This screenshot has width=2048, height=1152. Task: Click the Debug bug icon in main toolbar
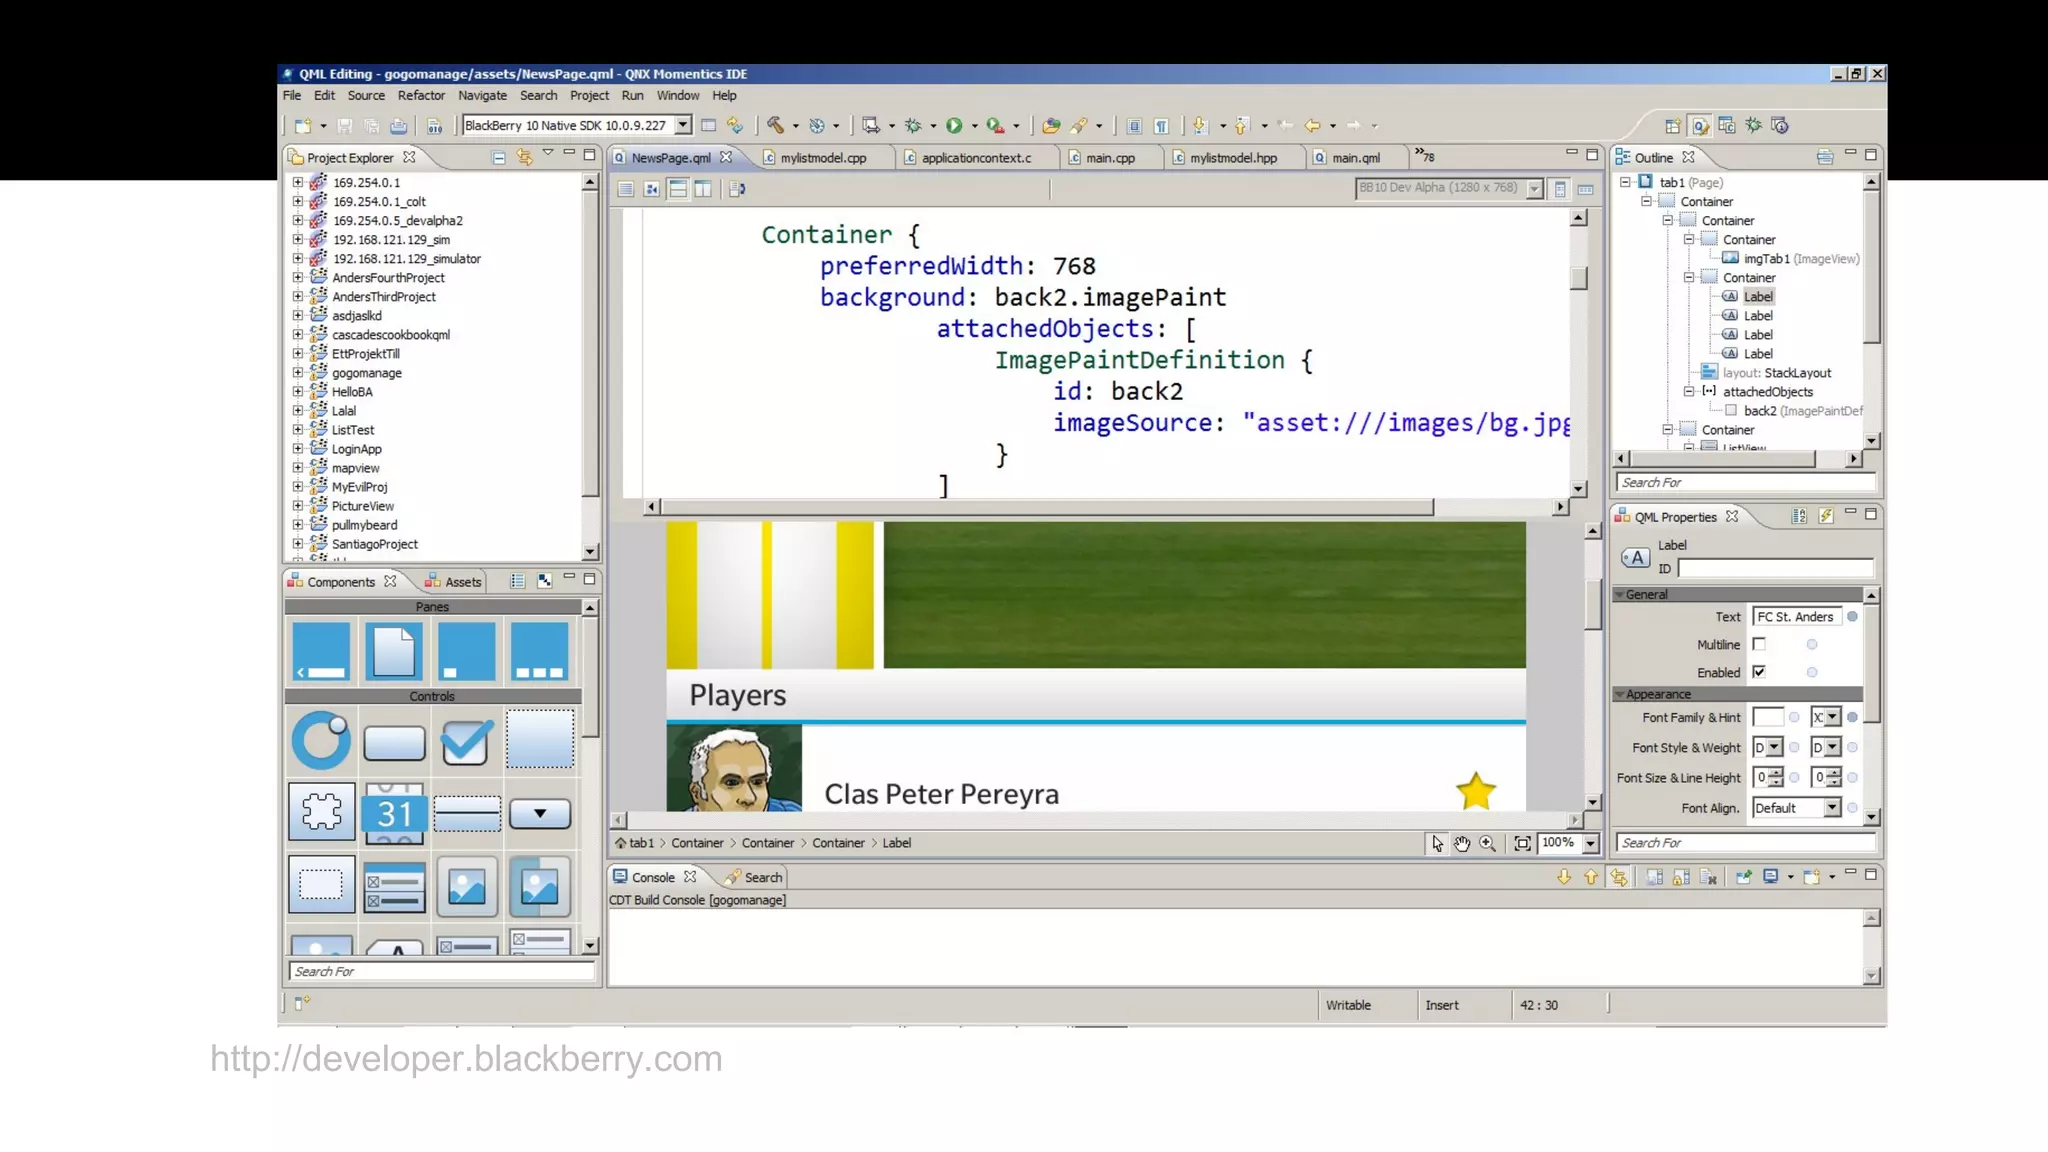[913, 126]
